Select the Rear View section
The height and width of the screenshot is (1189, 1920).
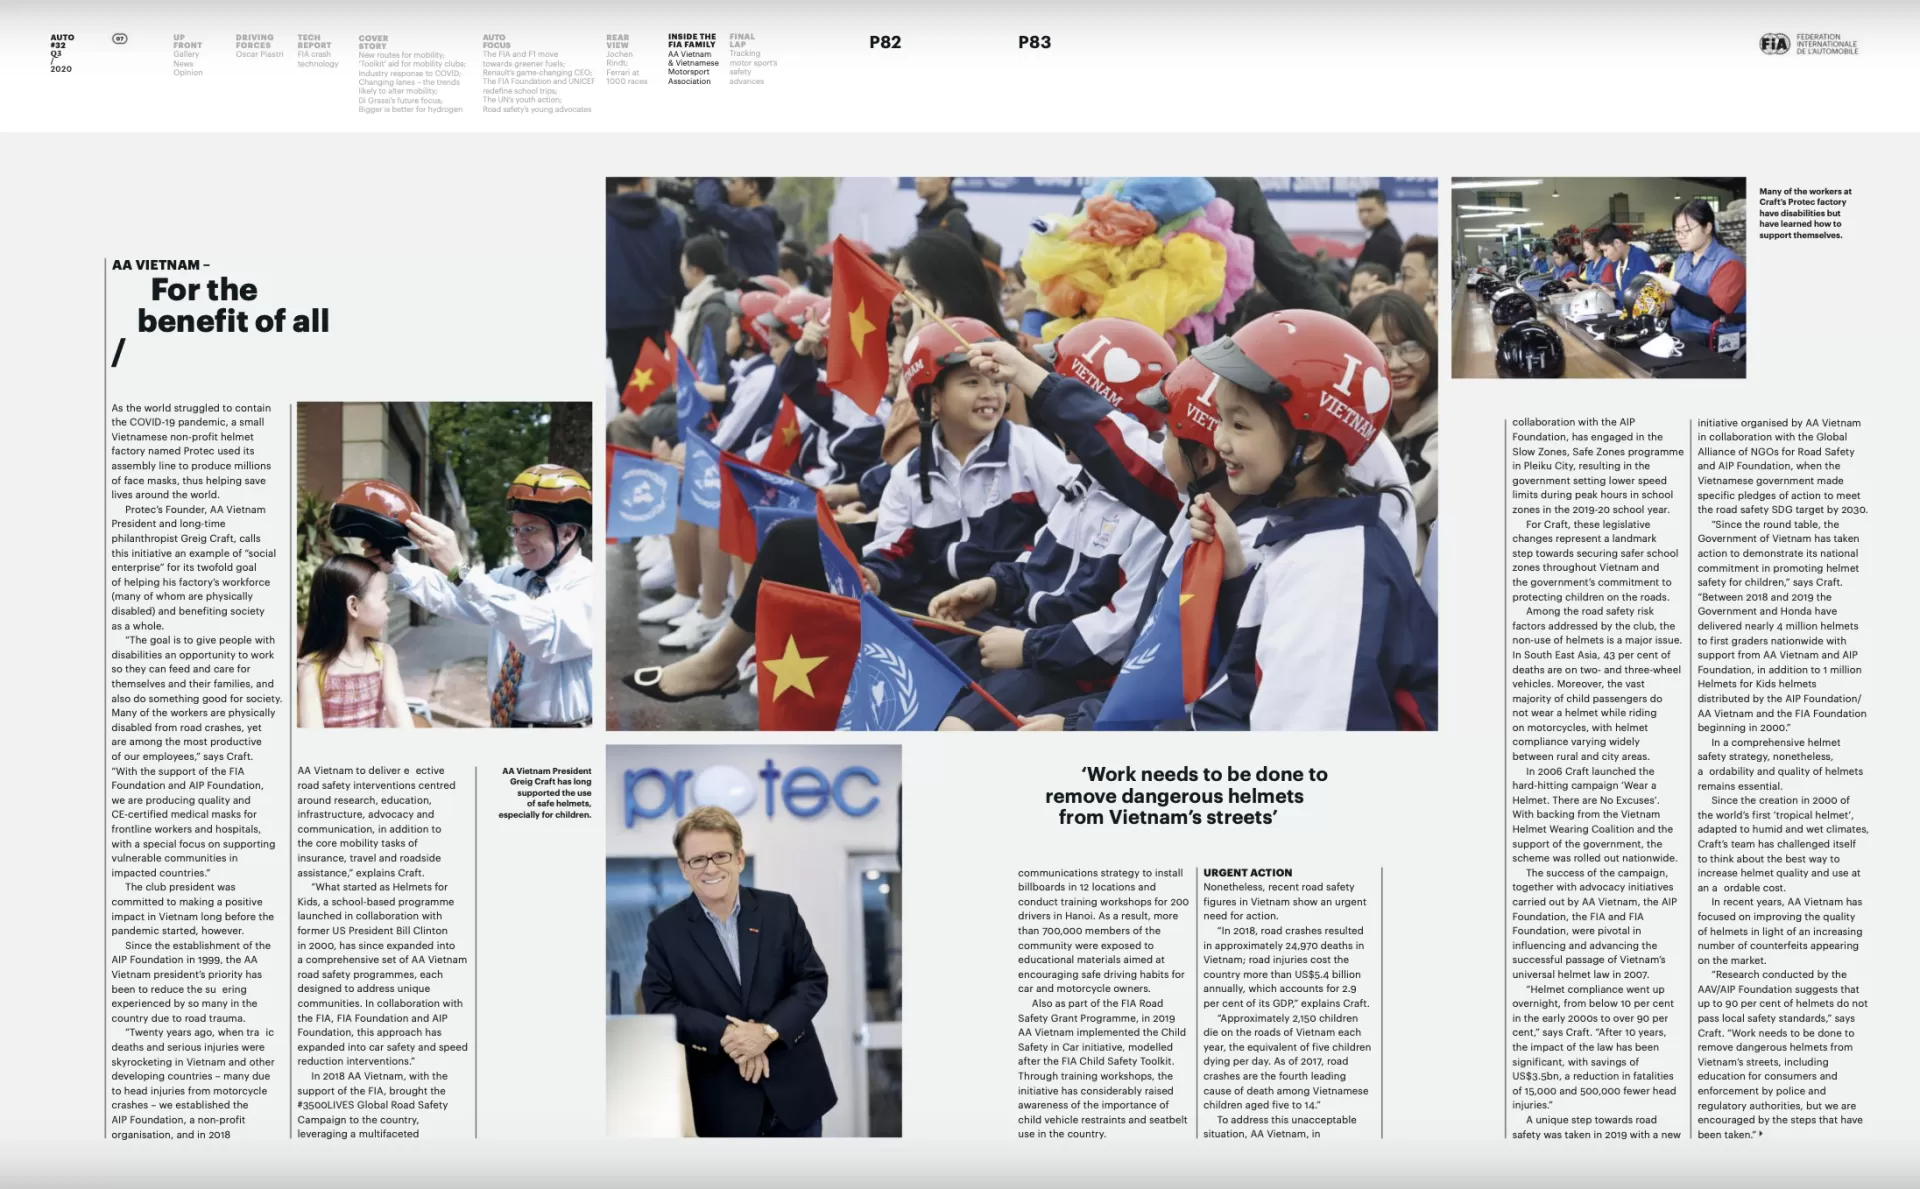pyautogui.click(x=617, y=41)
